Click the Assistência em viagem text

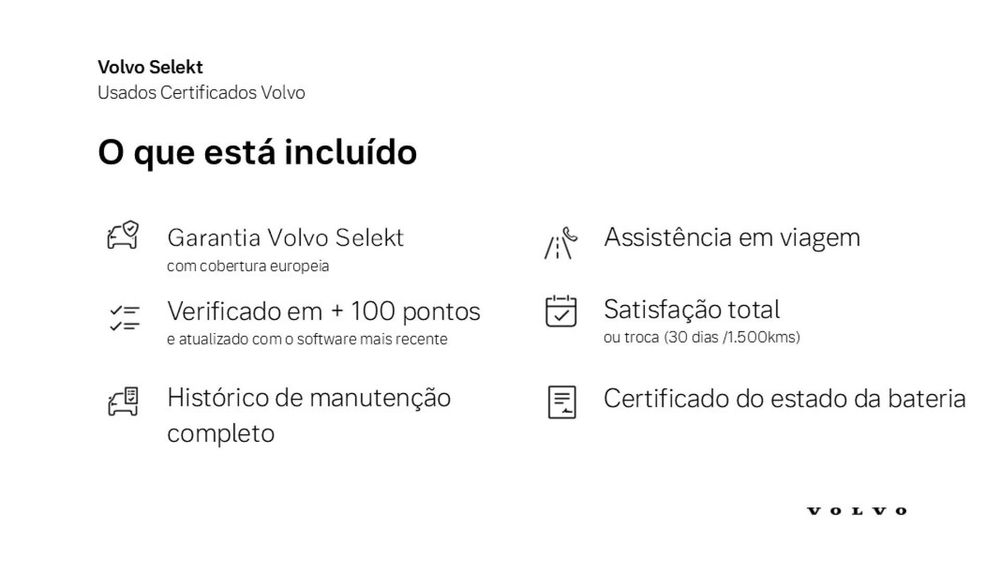click(x=732, y=238)
